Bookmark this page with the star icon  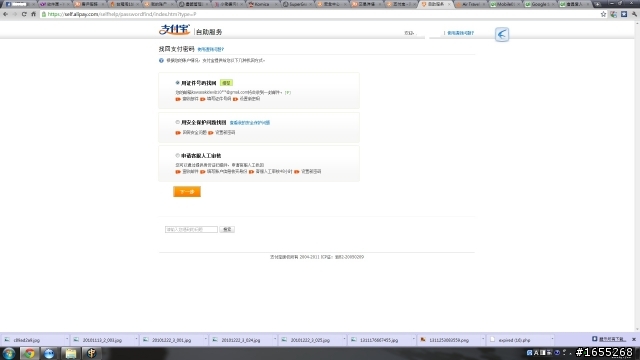click(x=603, y=14)
